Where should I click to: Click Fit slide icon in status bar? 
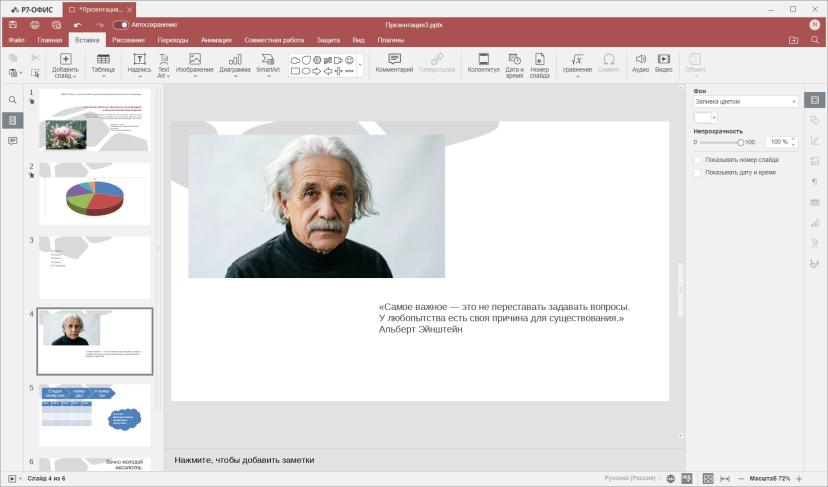click(708, 479)
